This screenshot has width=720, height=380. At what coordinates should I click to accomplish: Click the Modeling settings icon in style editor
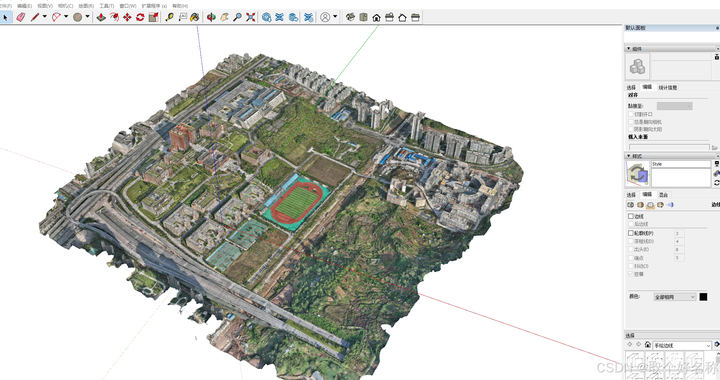670,205
